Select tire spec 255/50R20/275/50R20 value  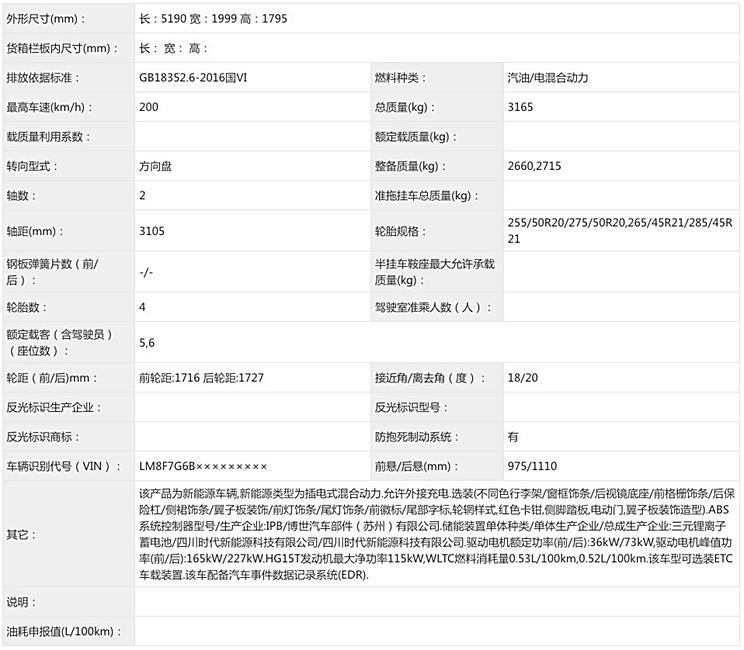[620, 231]
